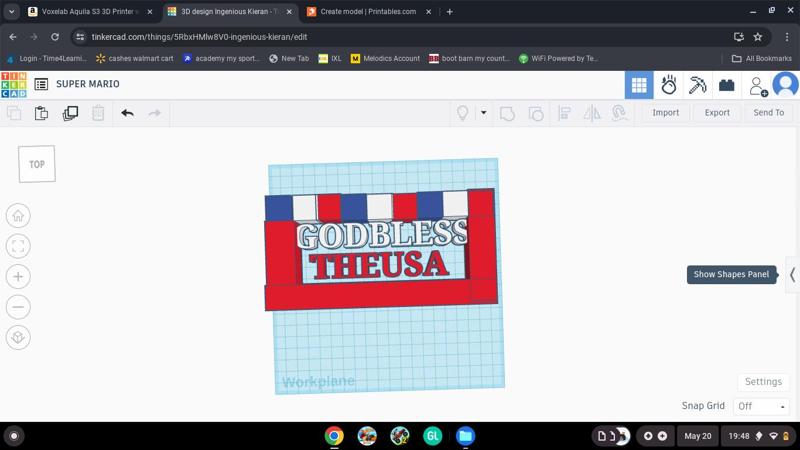This screenshot has height=450, width=800.
Task: Go back in browser history
Action: pos(13,37)
